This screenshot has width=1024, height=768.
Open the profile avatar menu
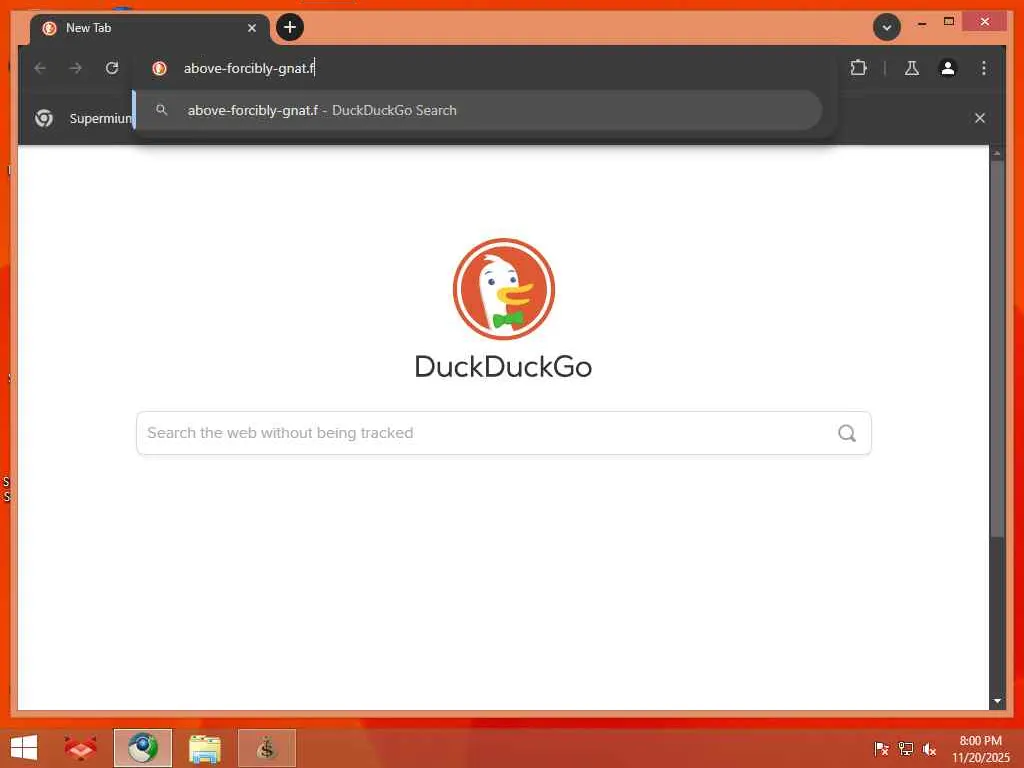(948, 68)
